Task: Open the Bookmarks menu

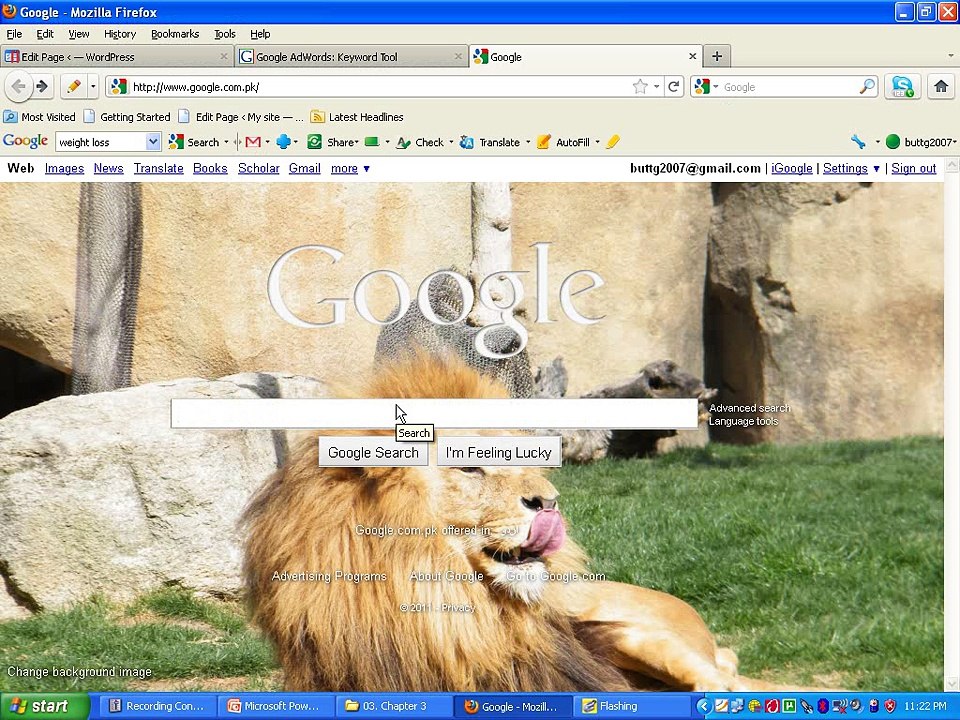Action: (175, 34)
